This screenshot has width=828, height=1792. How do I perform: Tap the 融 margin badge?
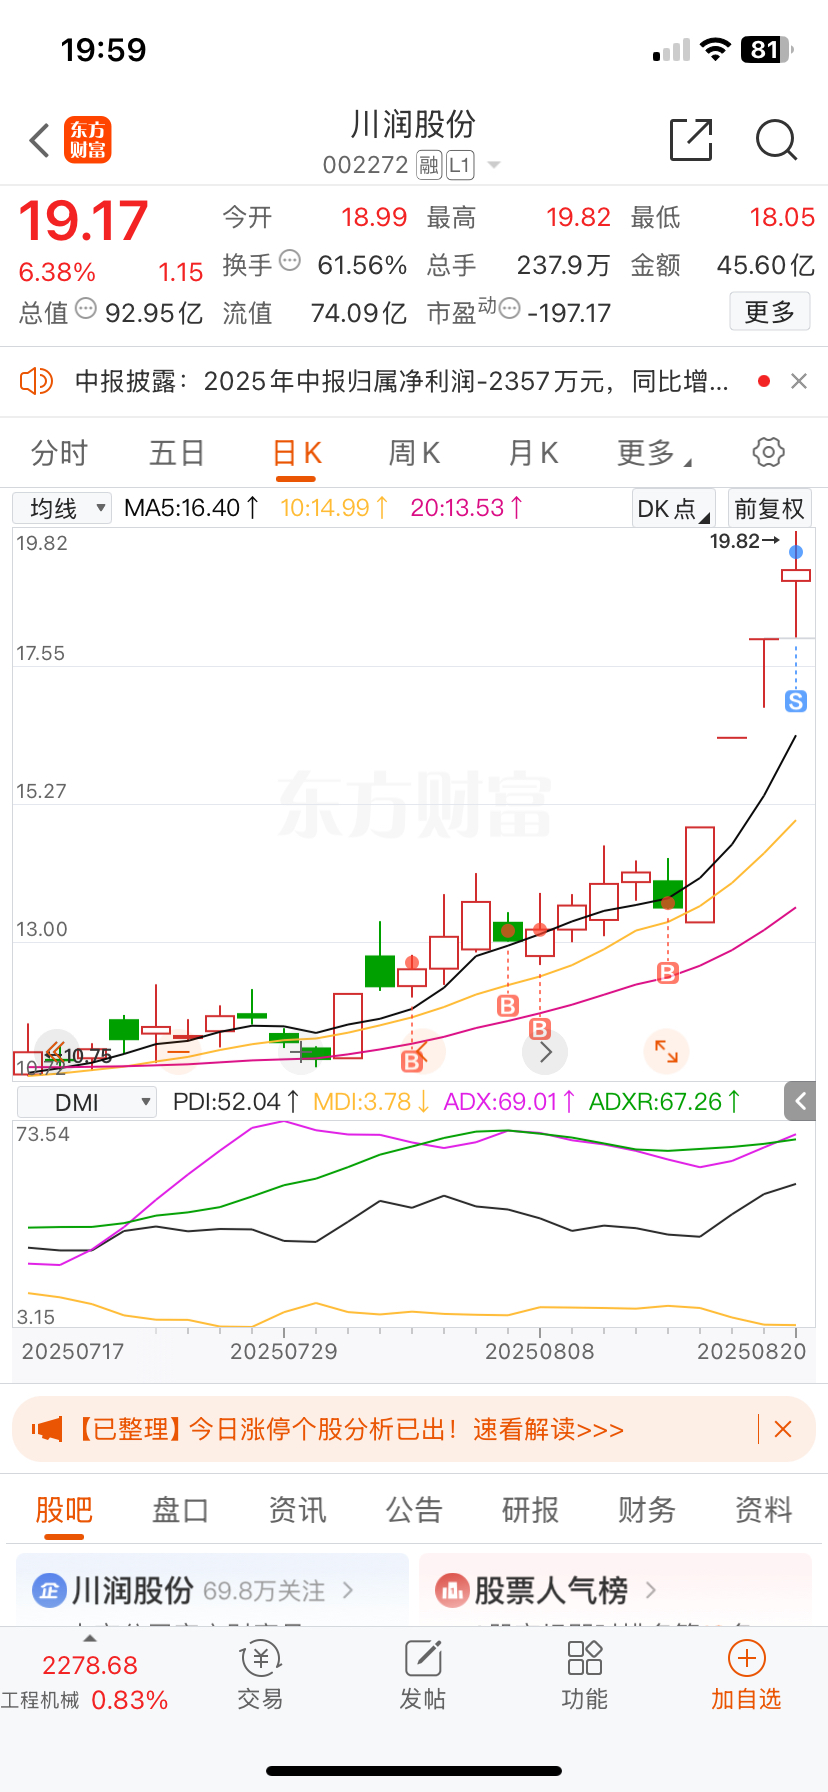click(x=429, y=165)
